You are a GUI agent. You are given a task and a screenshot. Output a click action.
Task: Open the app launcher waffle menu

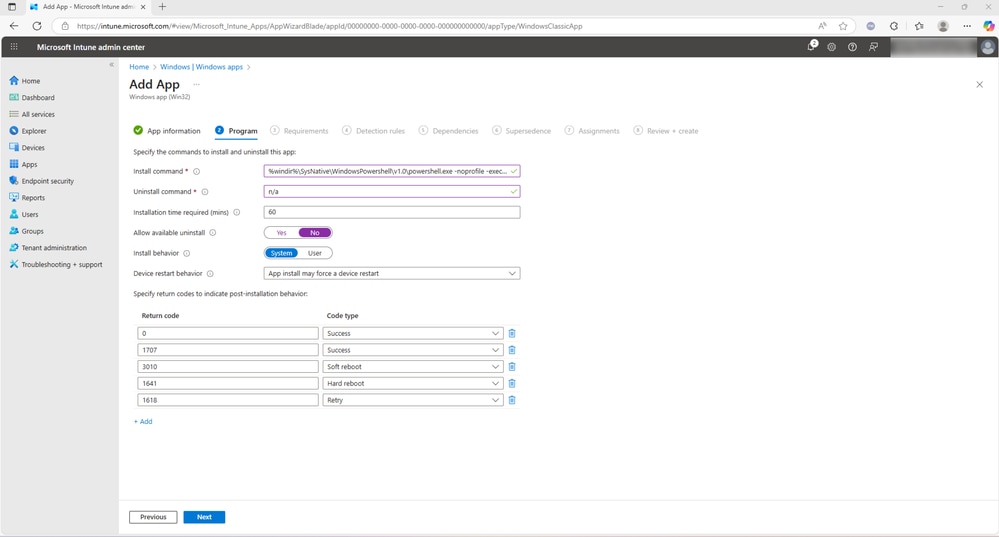(x=14, y=47)
